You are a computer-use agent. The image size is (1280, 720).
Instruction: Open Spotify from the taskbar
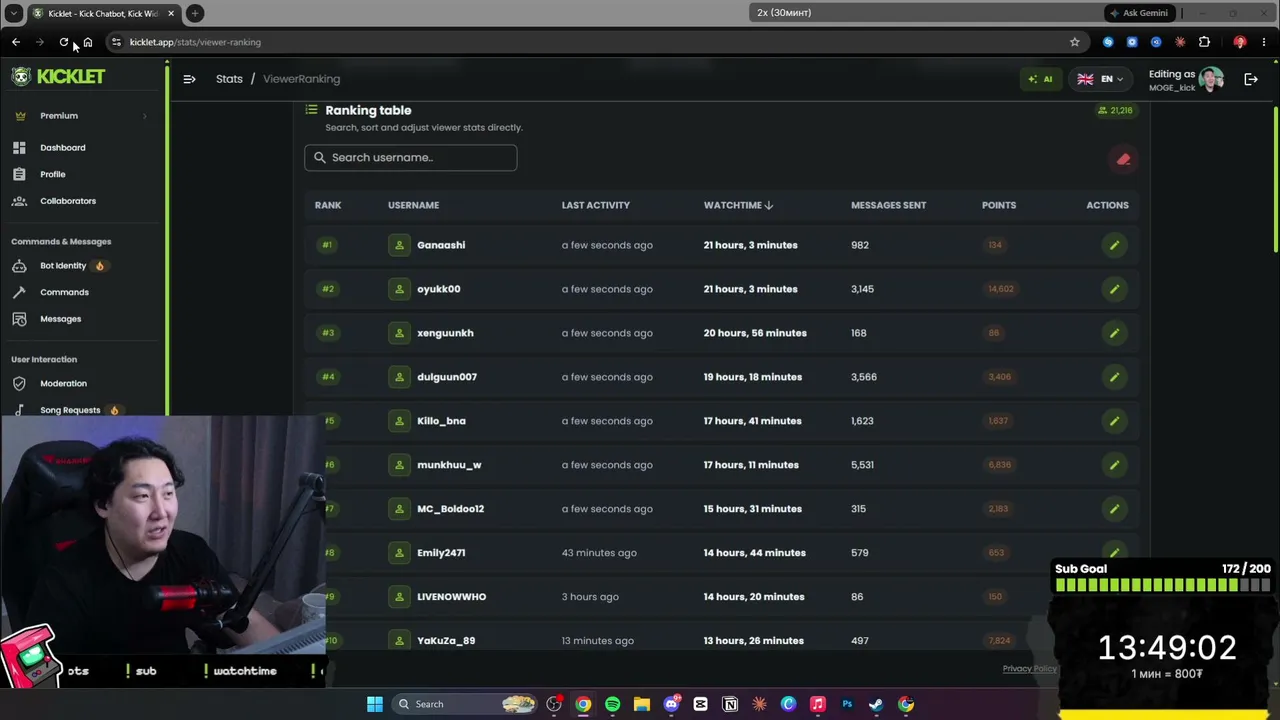click(612, 704)
